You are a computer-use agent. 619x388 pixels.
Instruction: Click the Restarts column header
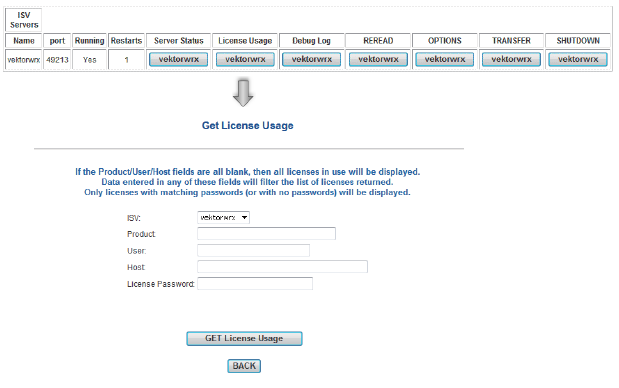(x=126, y=41)
